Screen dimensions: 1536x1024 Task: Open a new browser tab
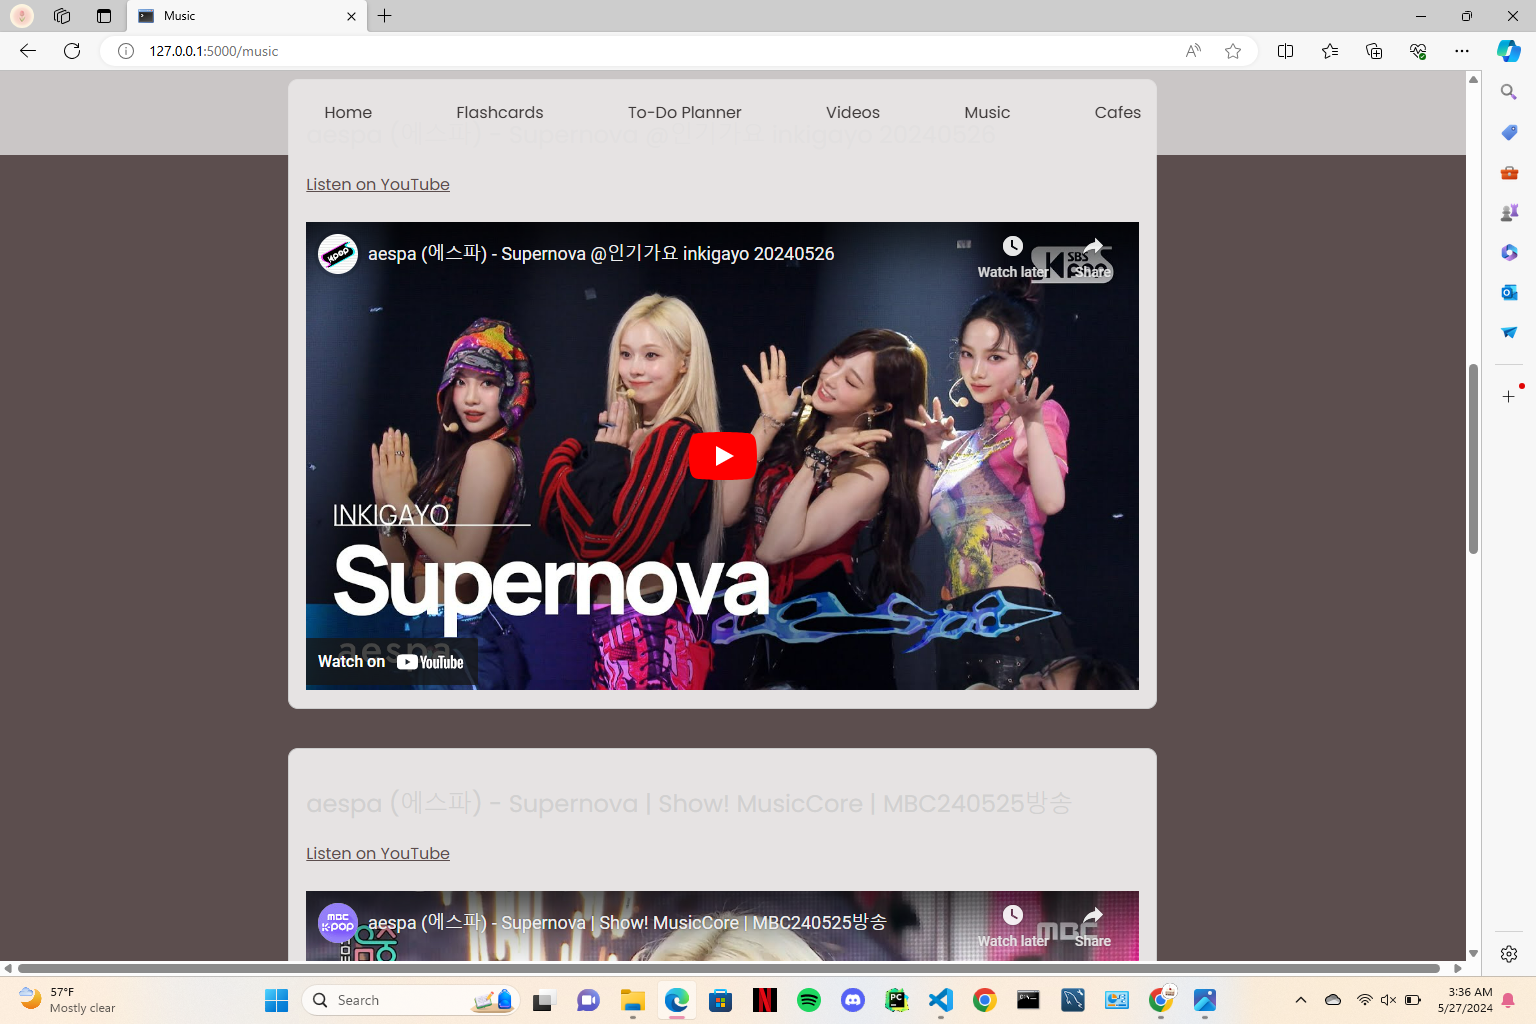[385, 16]
